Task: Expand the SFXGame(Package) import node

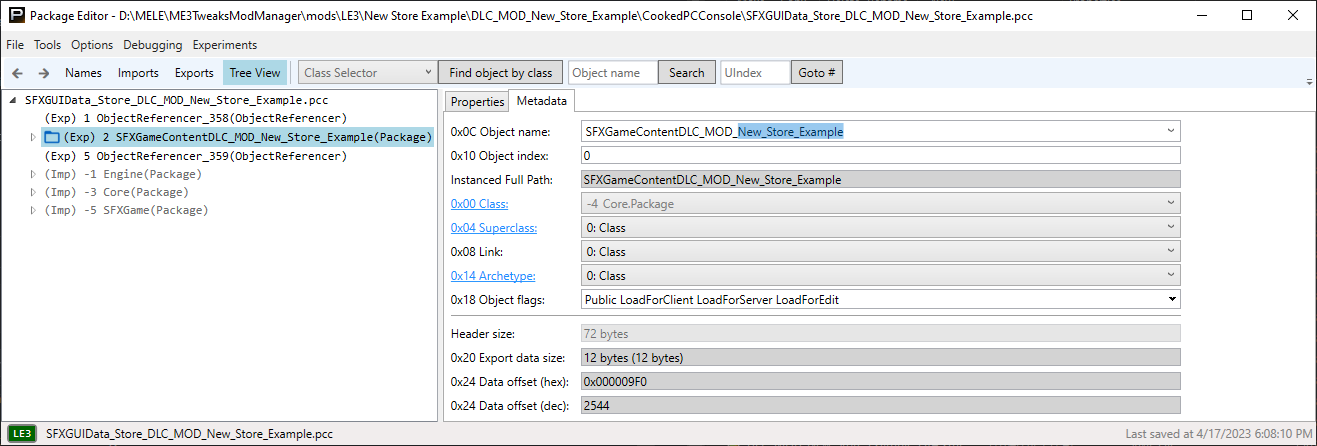Action: pyautogui.click(x=34, y=210)
